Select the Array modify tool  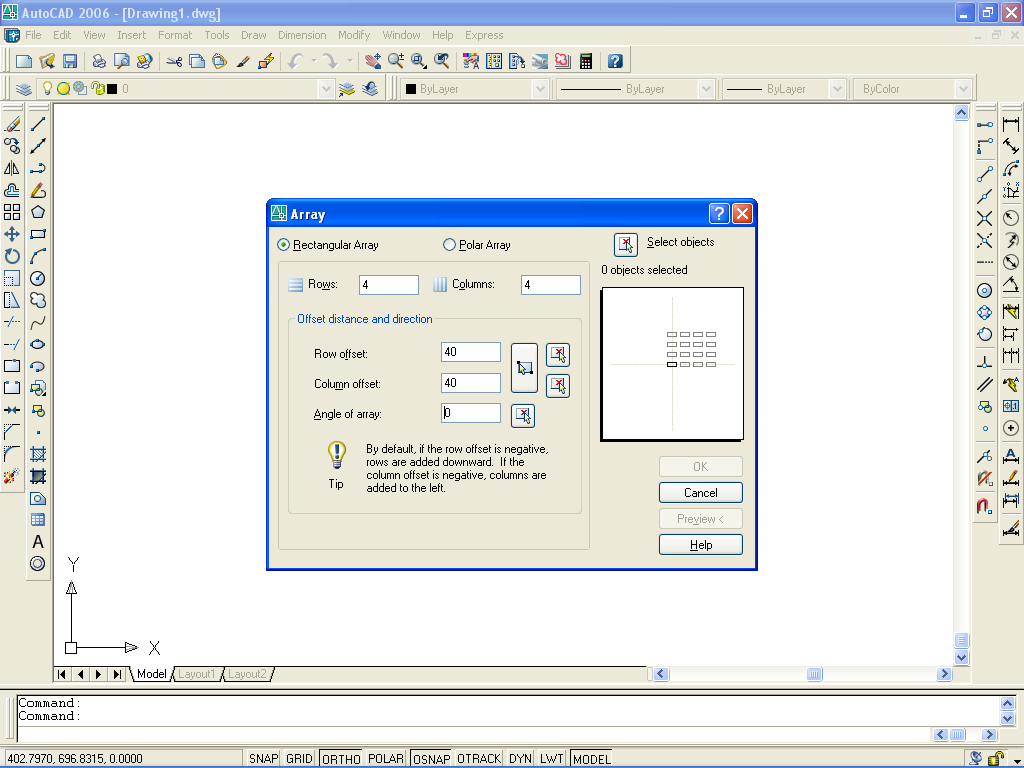pyautogui.click(x=12, y=212)
